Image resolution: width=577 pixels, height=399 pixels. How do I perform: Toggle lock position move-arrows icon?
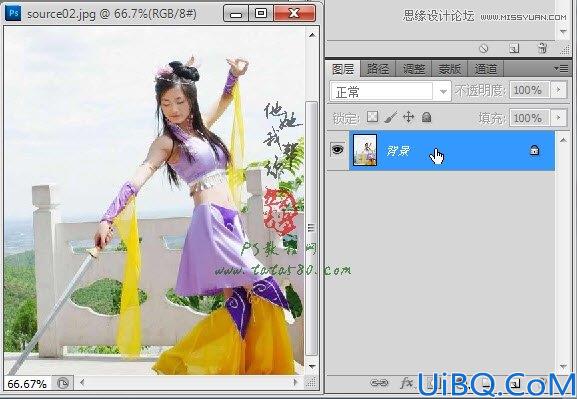tap(408, 117)
